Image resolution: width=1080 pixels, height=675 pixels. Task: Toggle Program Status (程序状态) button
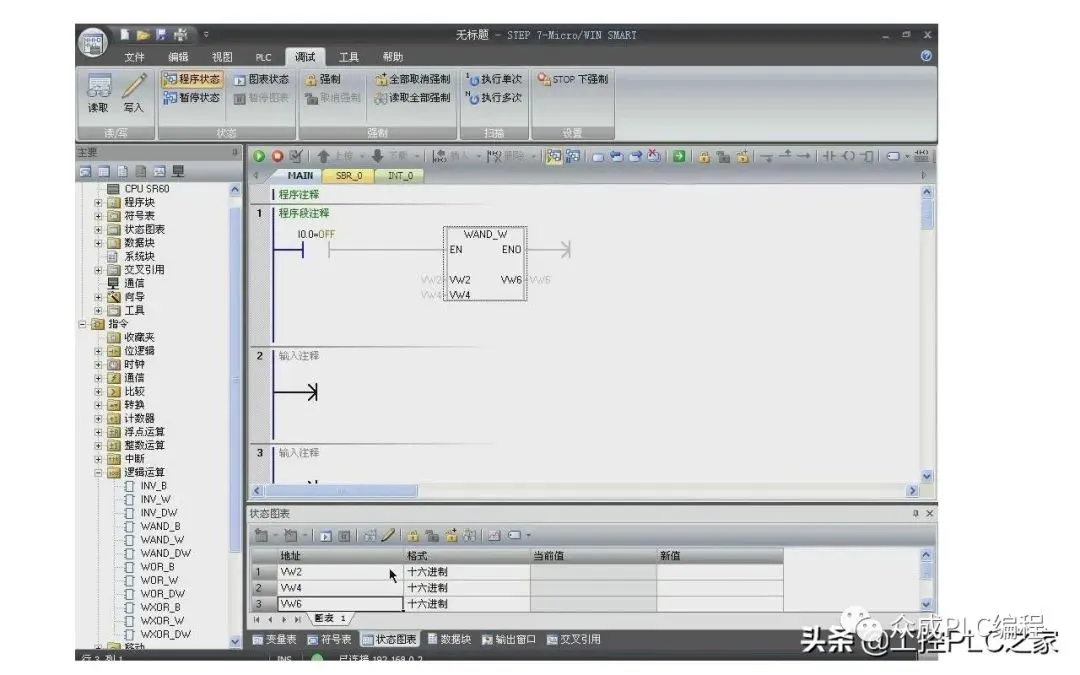192,79
